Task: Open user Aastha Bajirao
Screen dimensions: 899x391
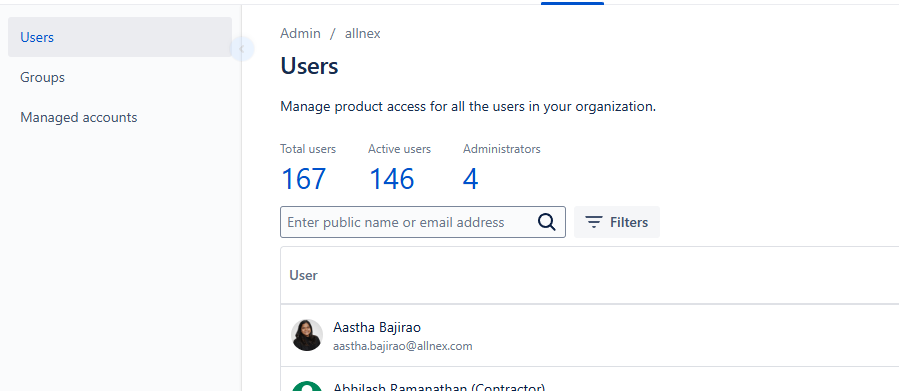Action: tap(377, 327)
